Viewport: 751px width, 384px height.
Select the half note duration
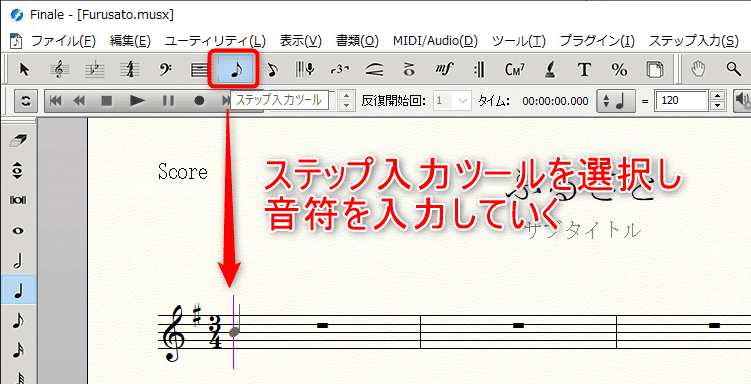pyautogui.click(x=18, y=261)
